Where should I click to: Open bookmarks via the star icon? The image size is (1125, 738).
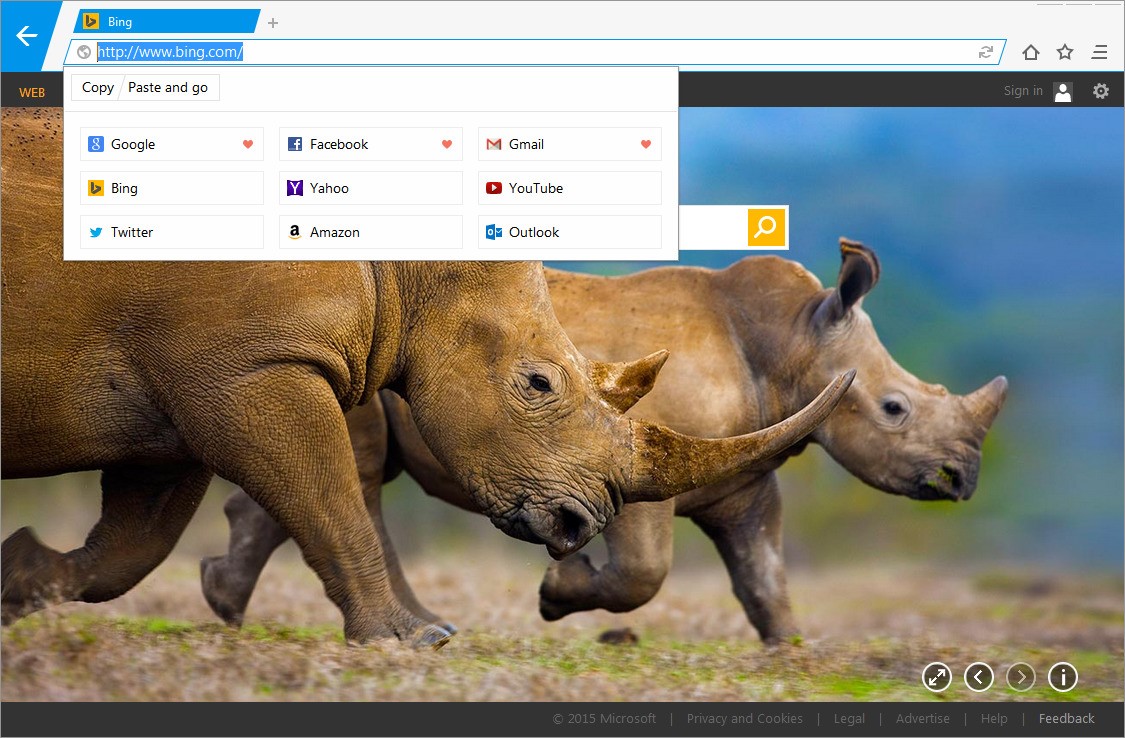click(x=1065, y=51)
